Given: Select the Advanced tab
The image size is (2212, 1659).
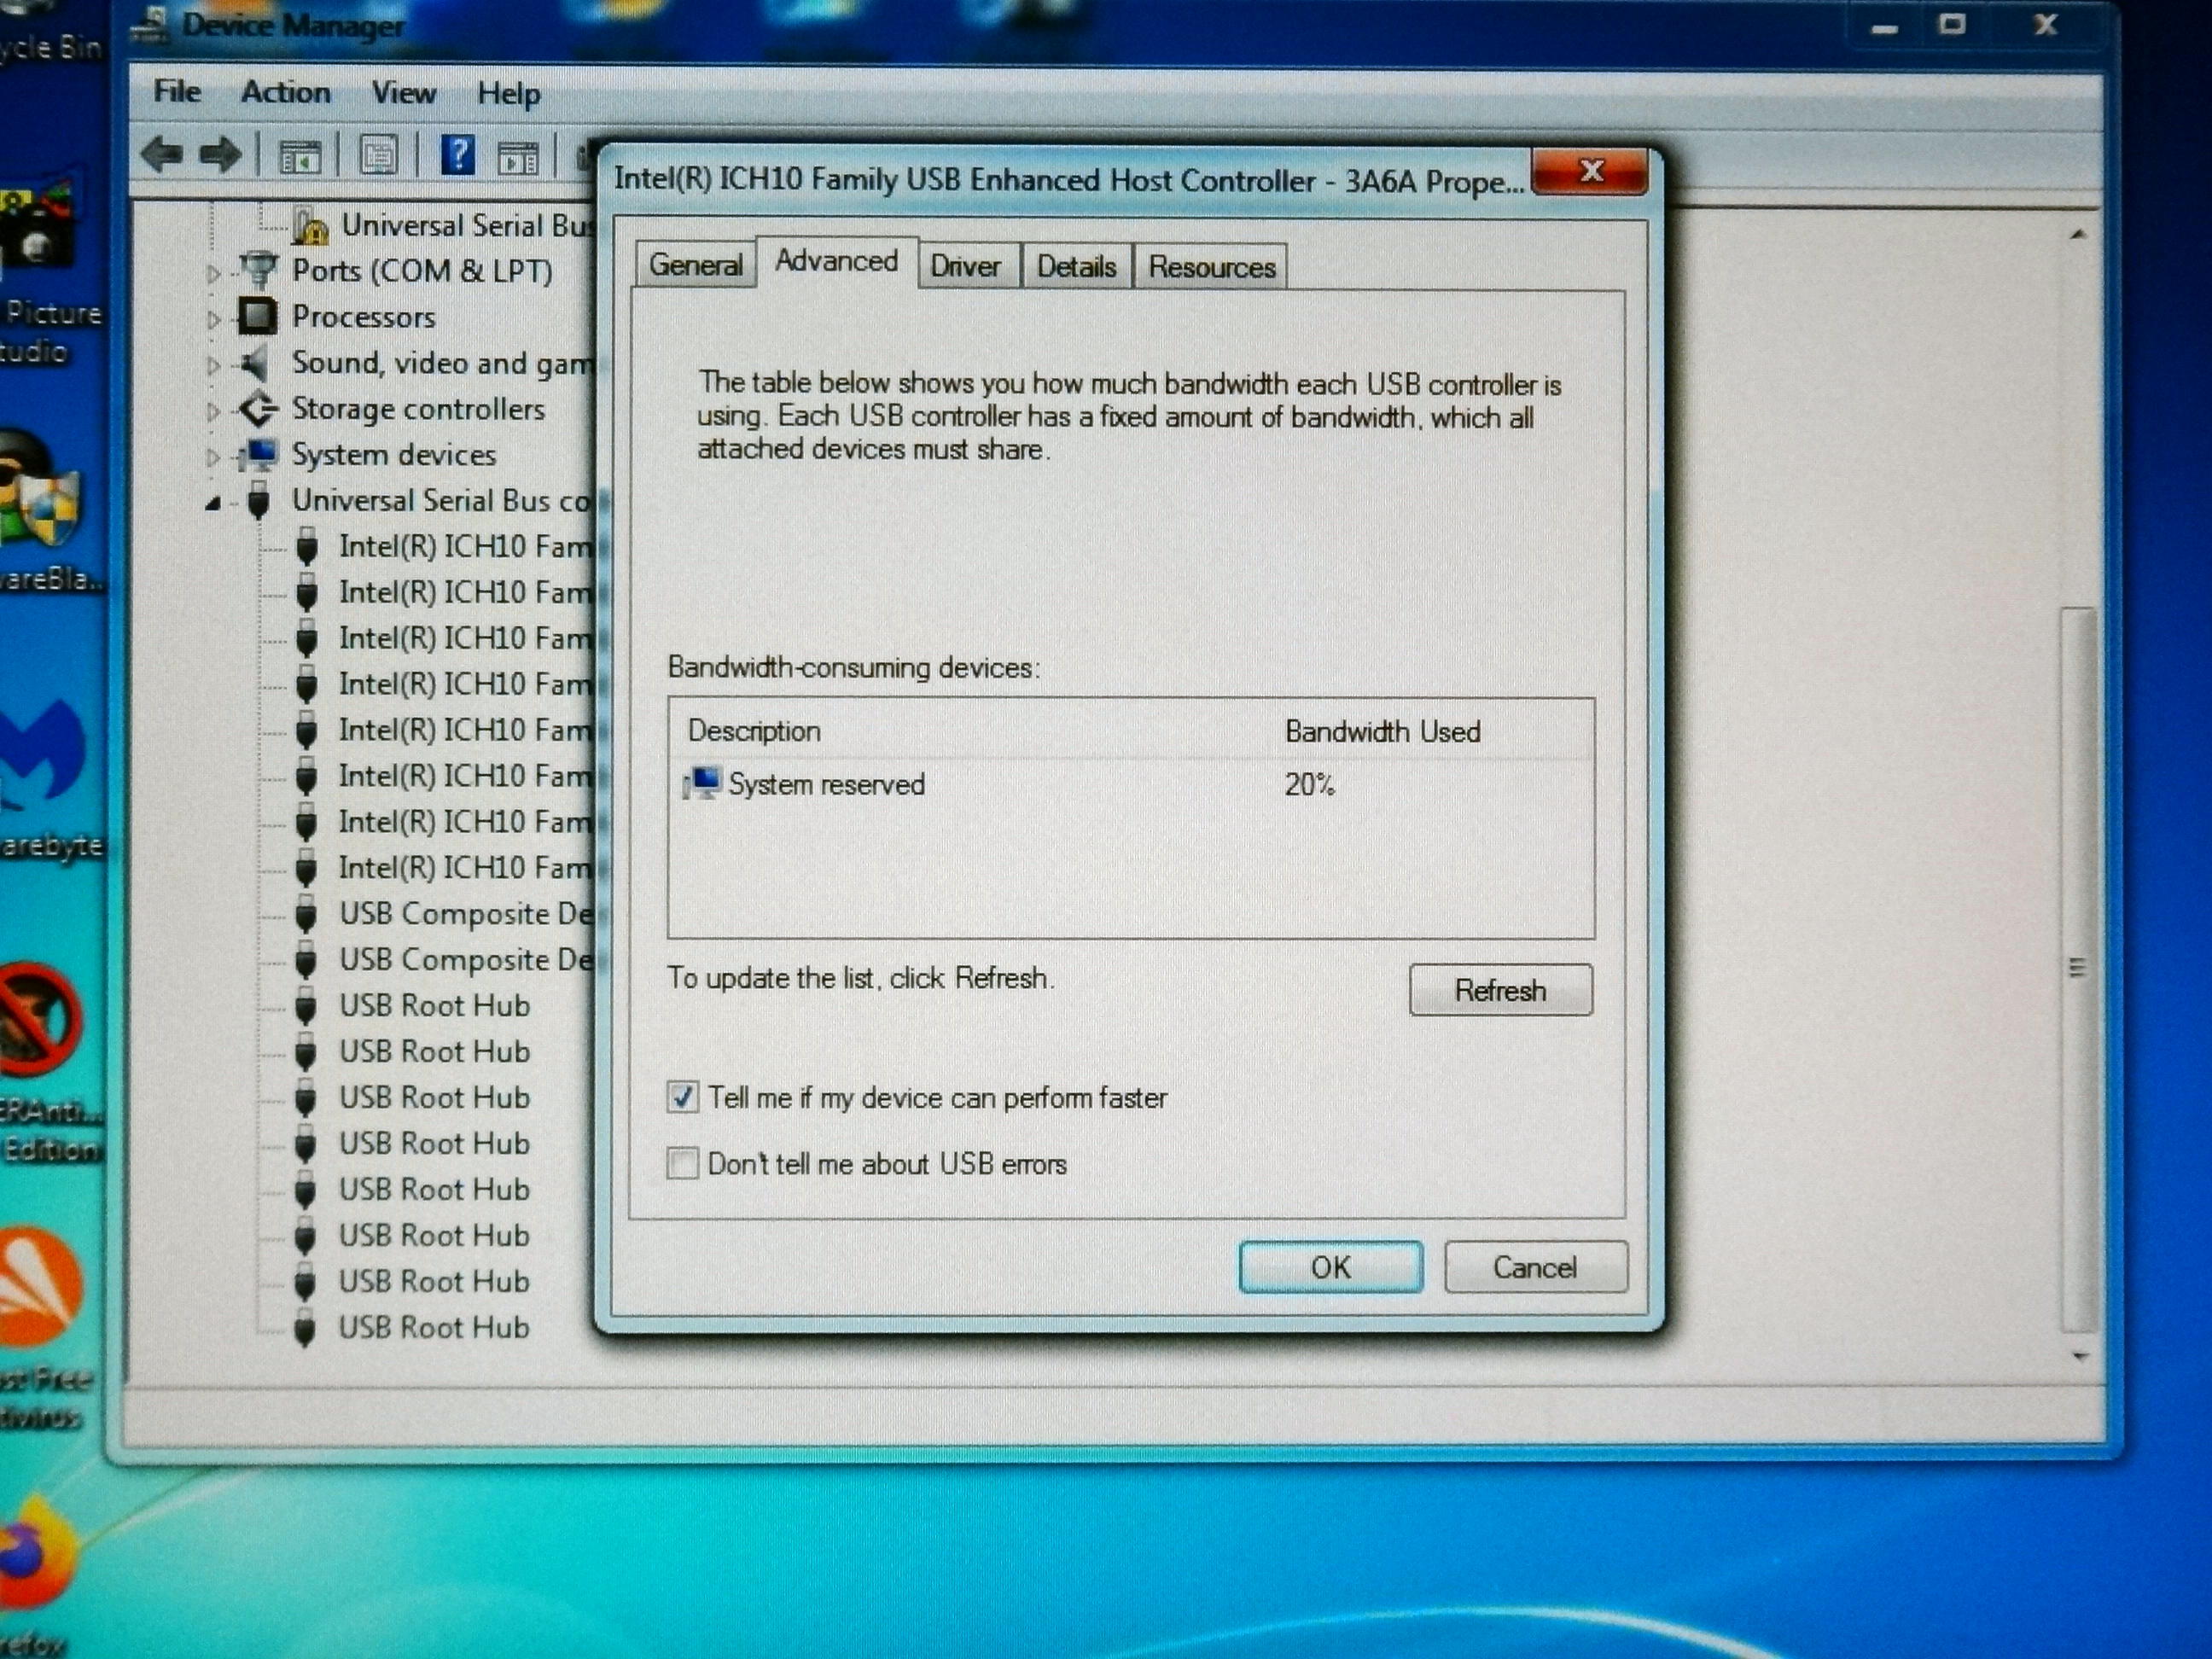Looking at the screenshot, I should tap(837, 261).
